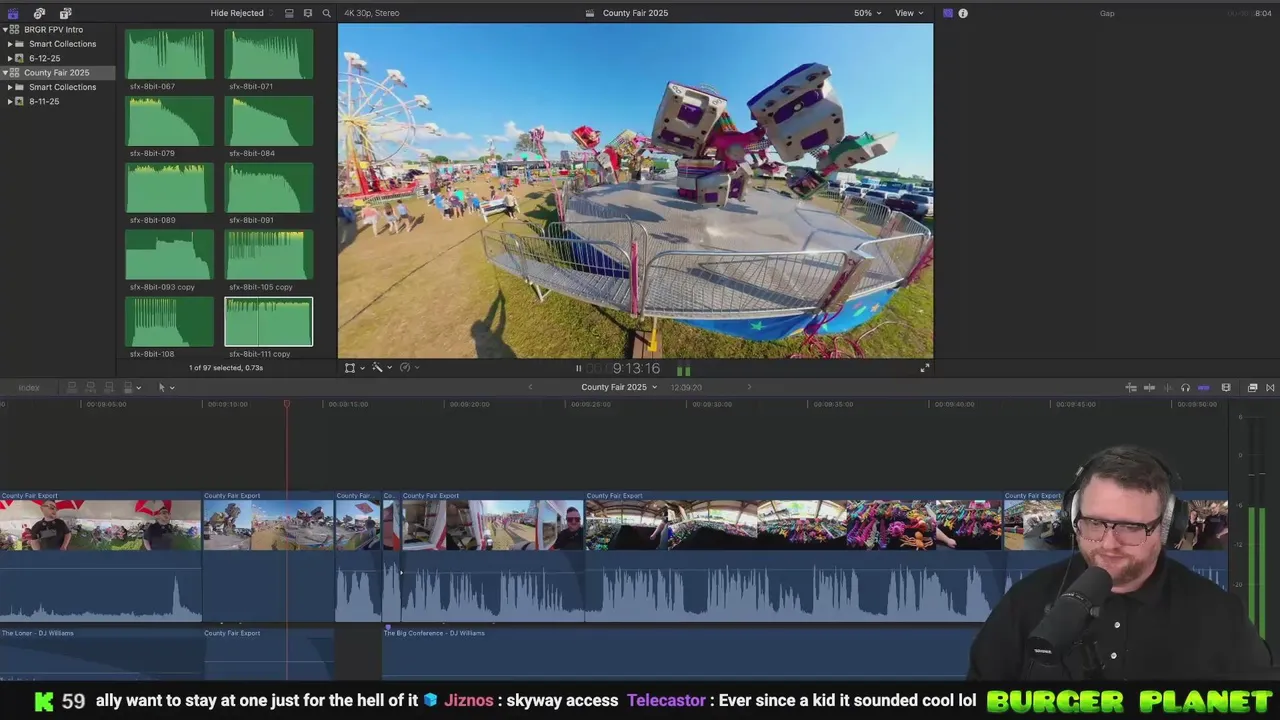The width and height of the screenshot is (1280, 720).
Task: Click the Select arrow tool
Action: (x=161, y=387)
